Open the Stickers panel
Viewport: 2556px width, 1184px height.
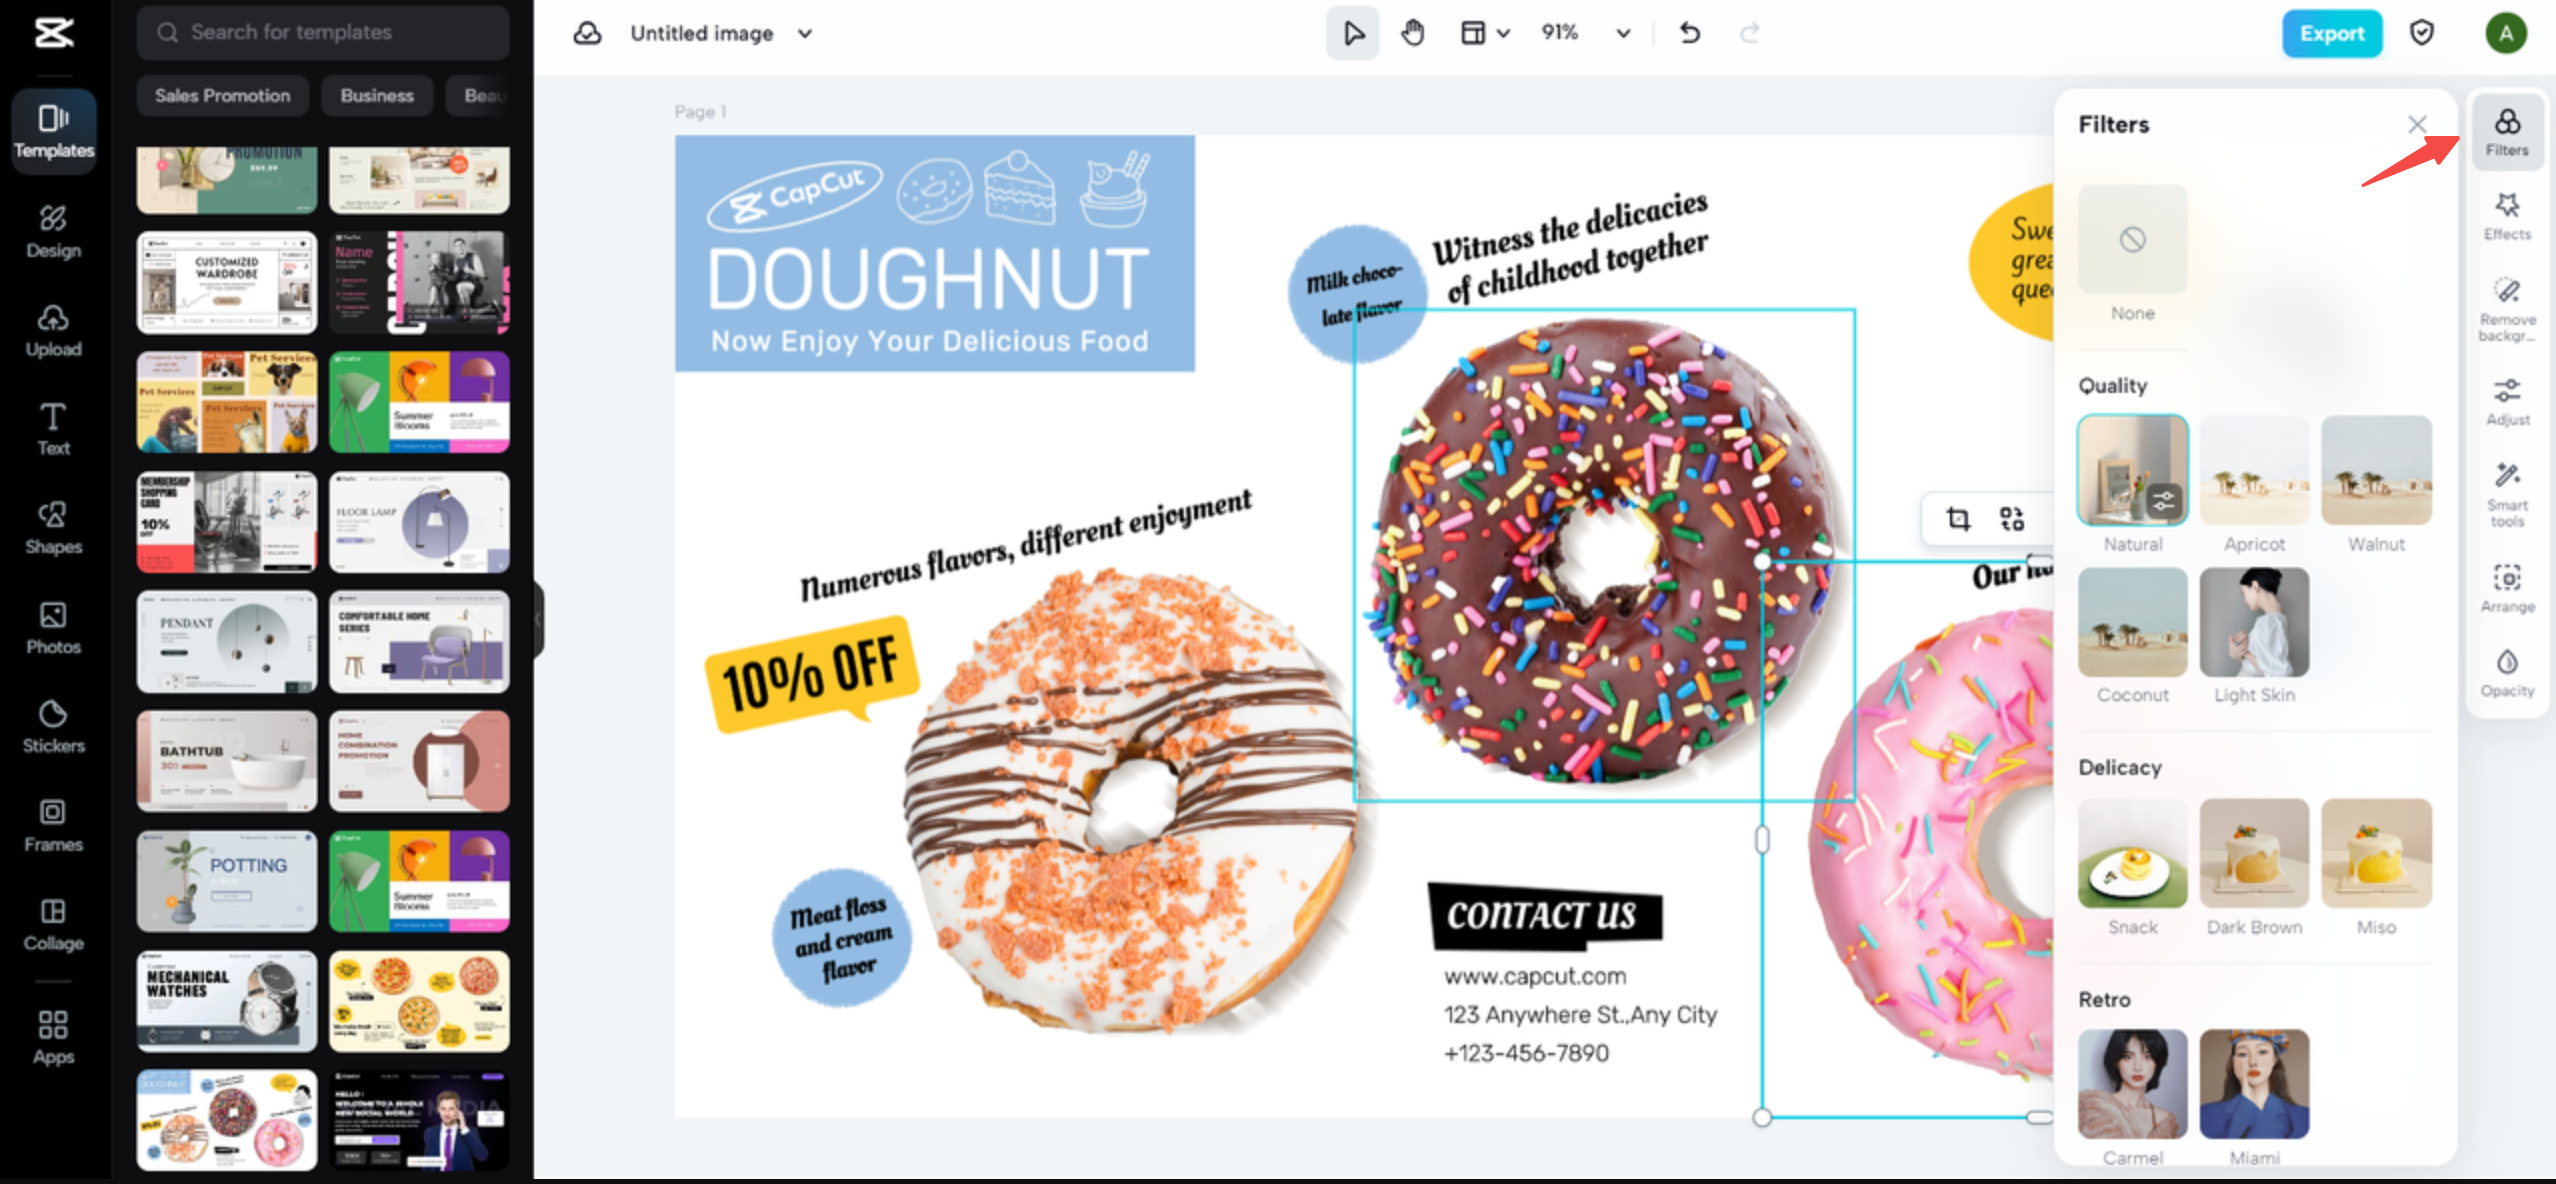click(53, 725)
